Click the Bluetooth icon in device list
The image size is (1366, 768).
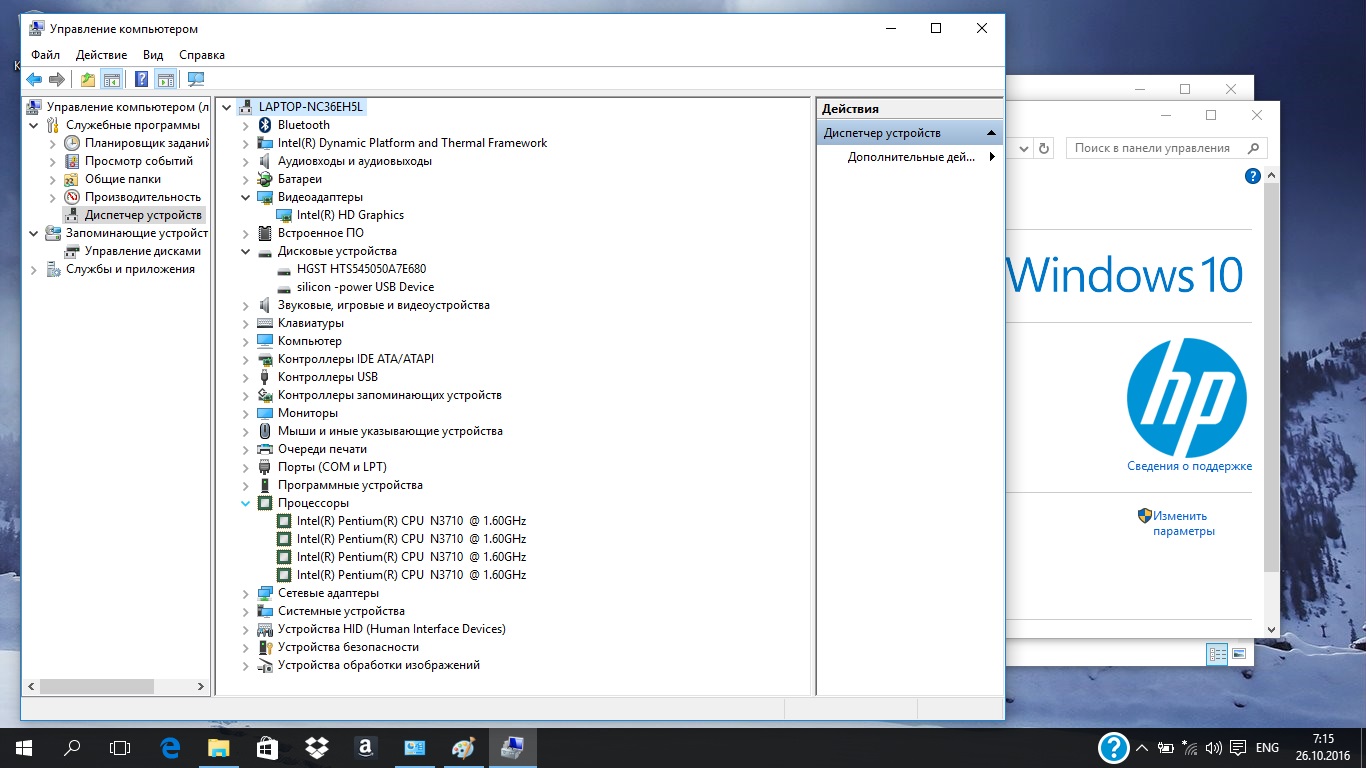265,125
